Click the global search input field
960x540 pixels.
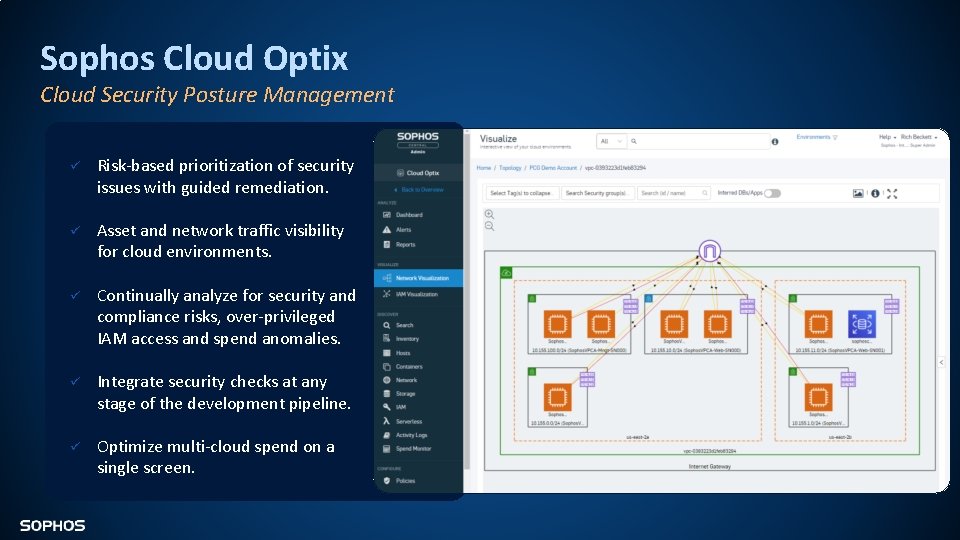698,141
